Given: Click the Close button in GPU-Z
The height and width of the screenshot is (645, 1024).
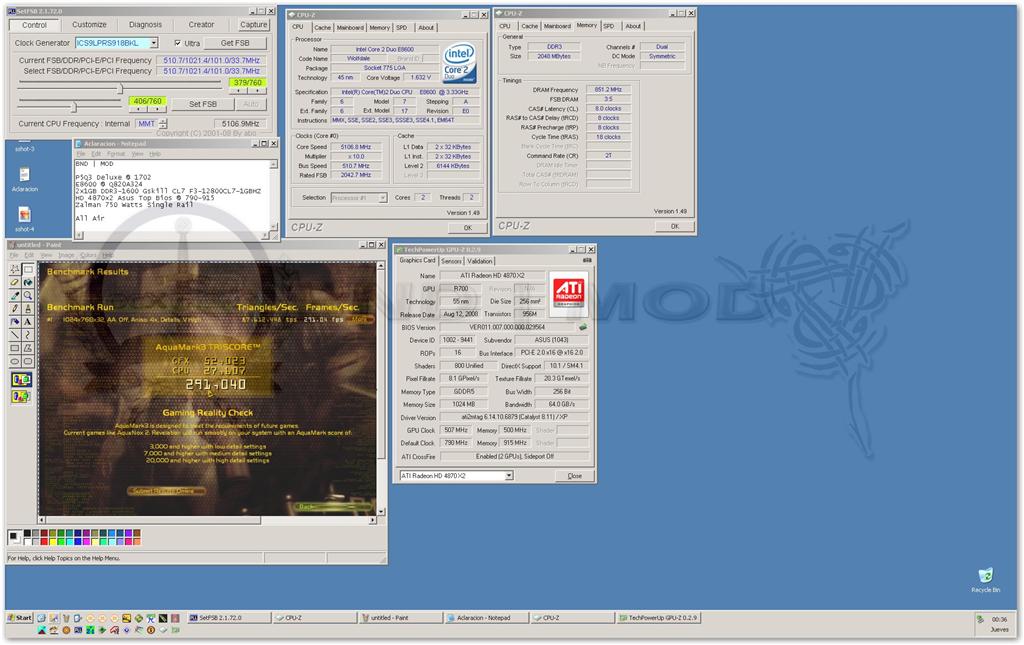Looking at the screenshot, I should pos(575,476).
